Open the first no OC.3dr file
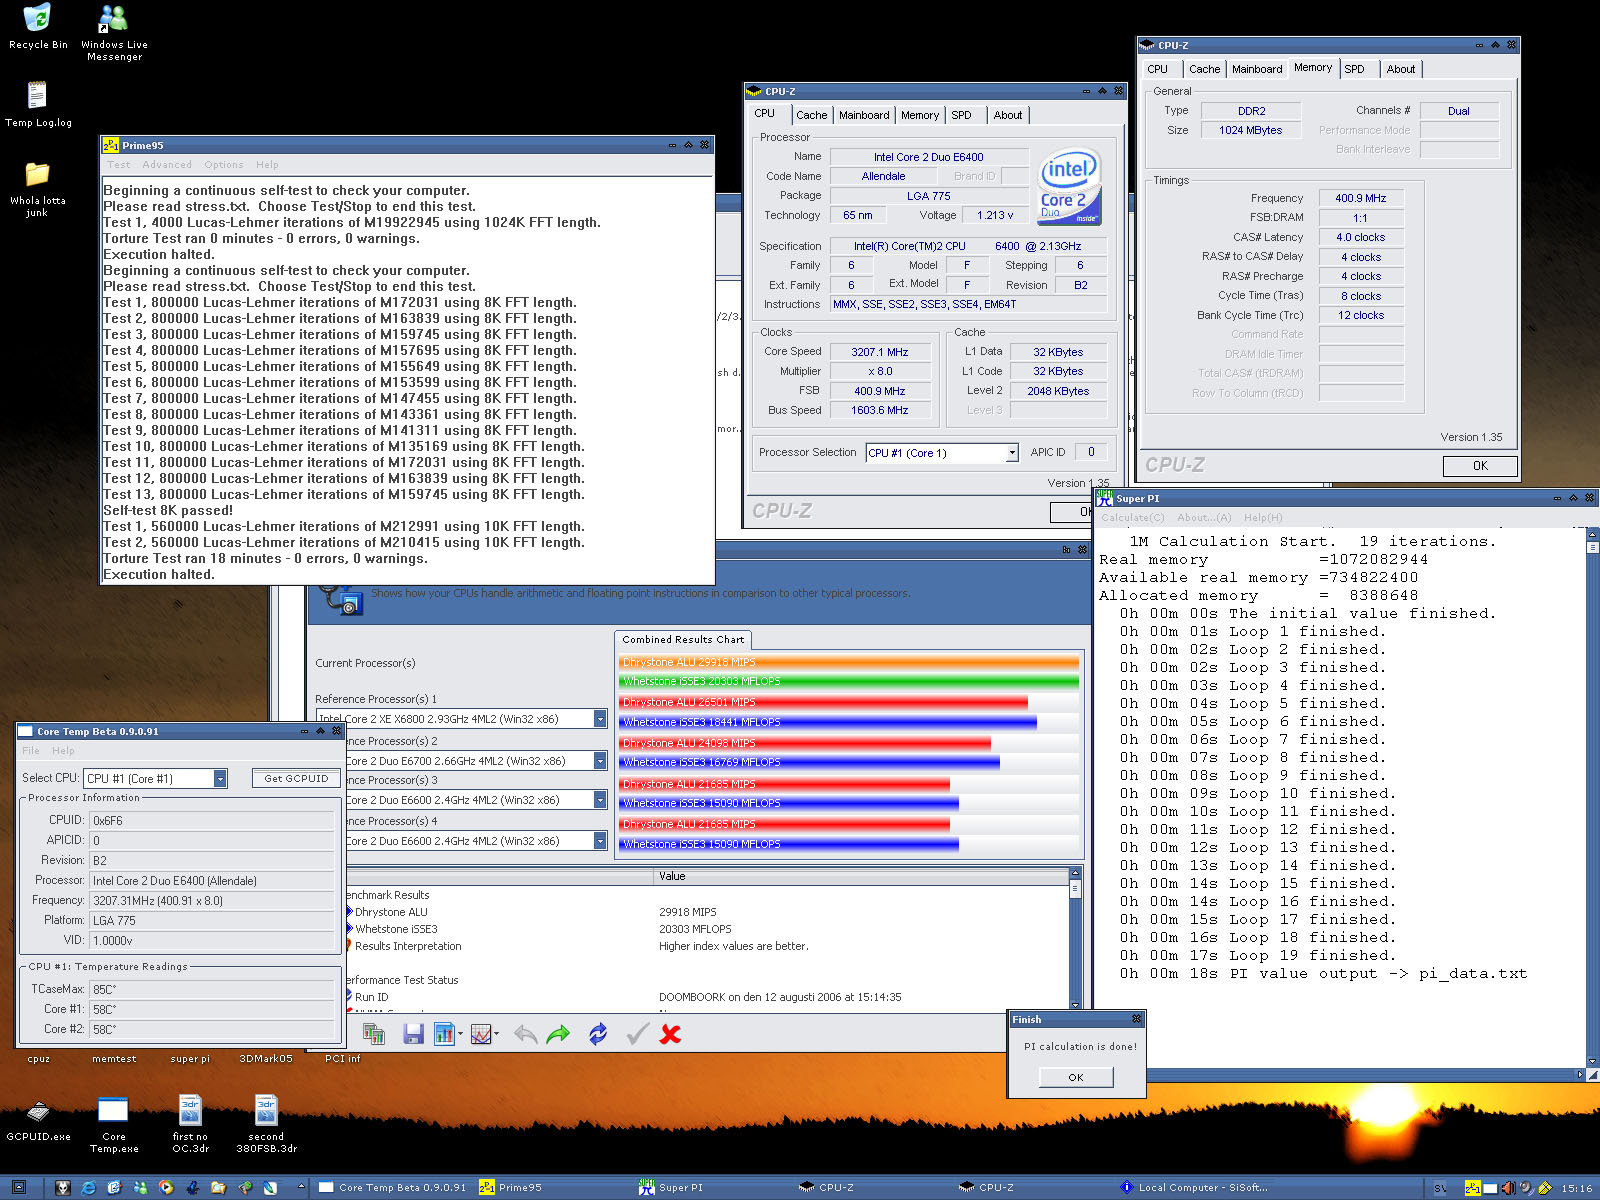The width and height of the screenshot is (1600, 1200). click(x=190, y=1125)
